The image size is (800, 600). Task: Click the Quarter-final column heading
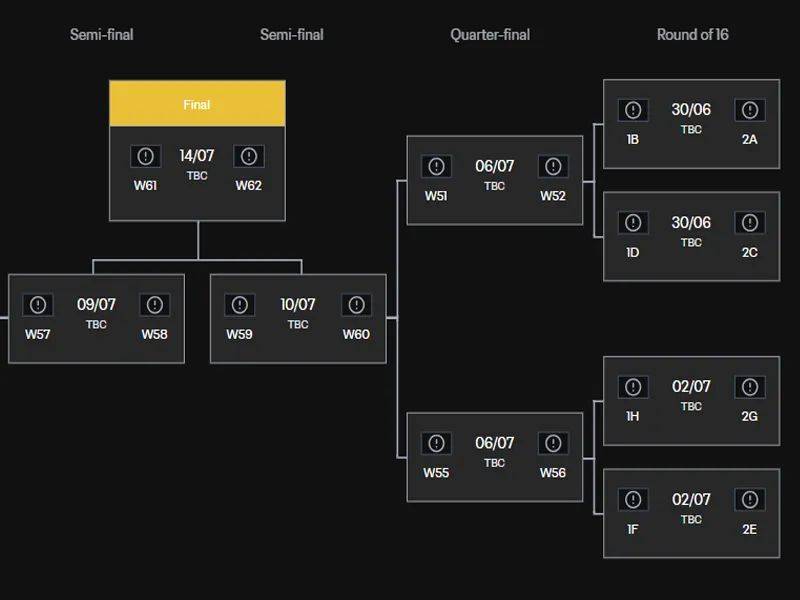[490, 35]
